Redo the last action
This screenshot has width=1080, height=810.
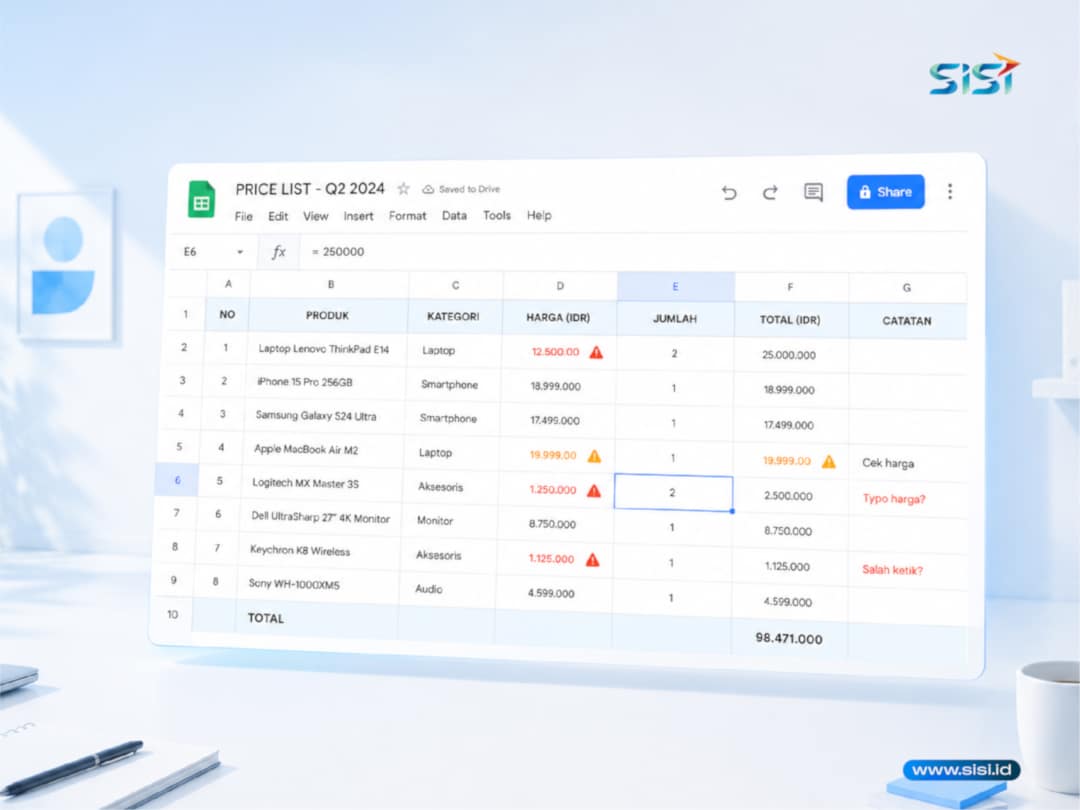coord(770,192)
